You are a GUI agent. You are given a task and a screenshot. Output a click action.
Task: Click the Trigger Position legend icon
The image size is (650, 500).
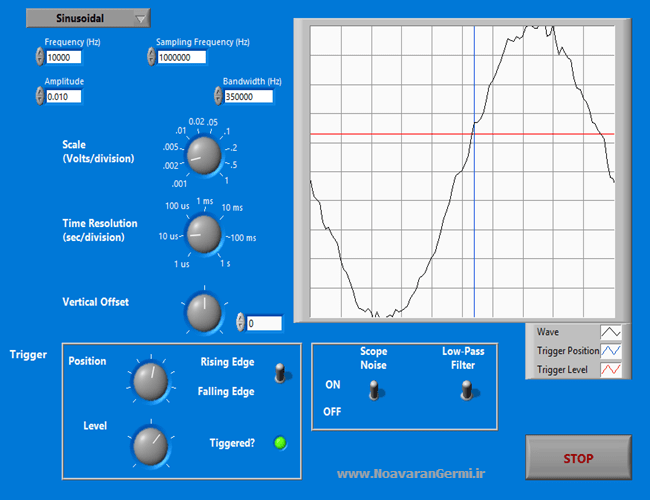coord(611,350)
